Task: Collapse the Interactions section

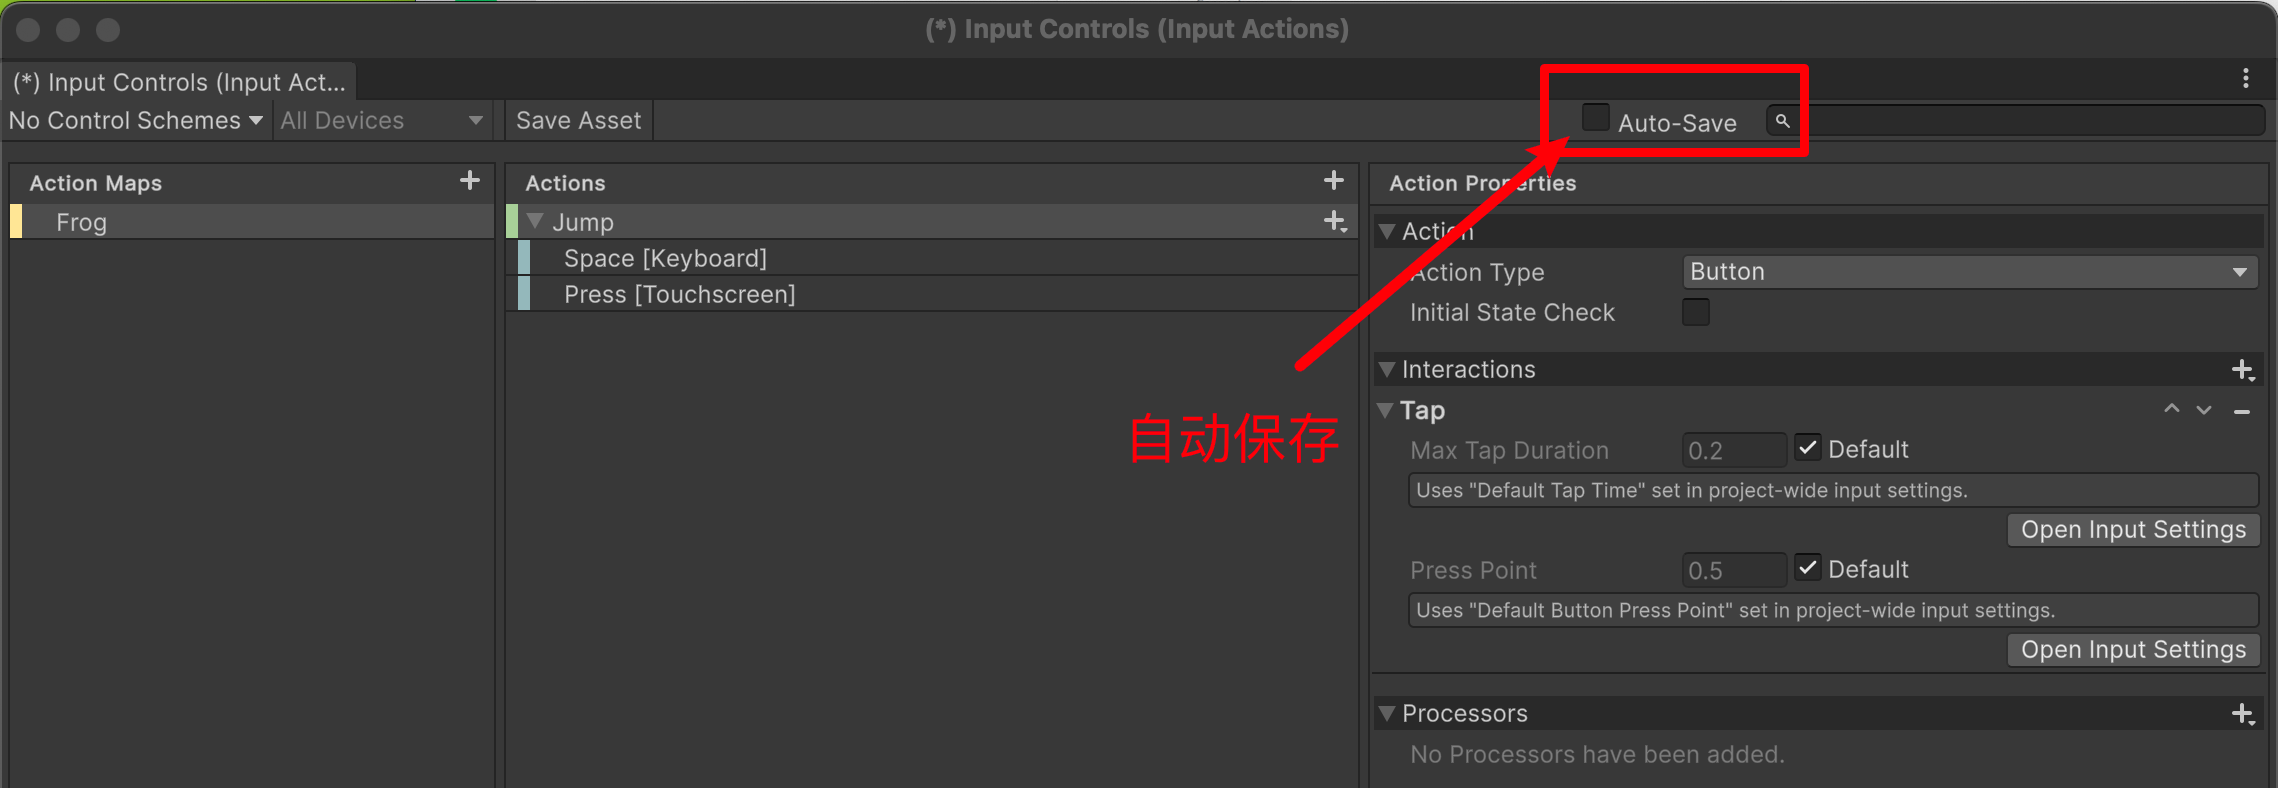Action: (1387, 369)
